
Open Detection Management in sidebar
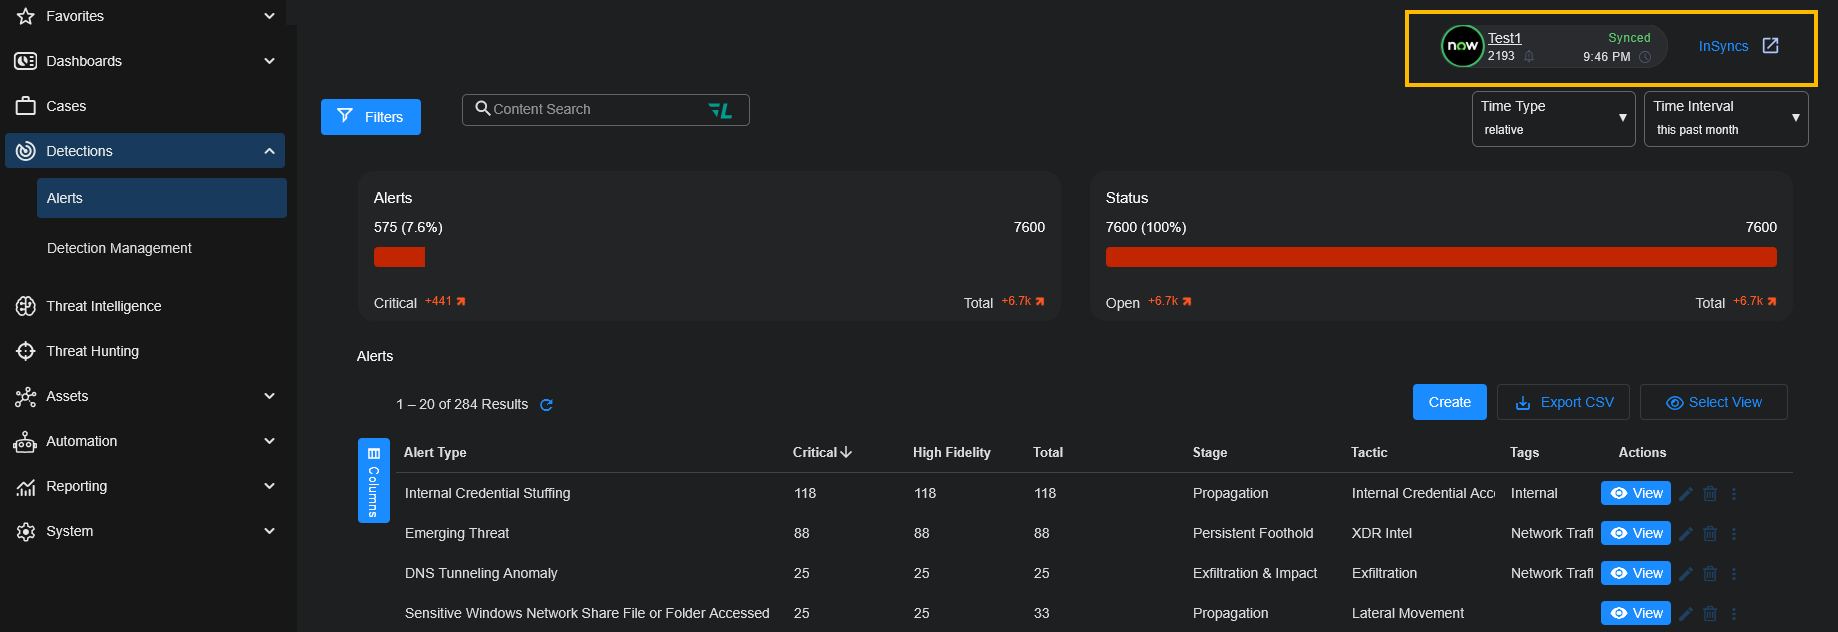click(x=119, y=248)
